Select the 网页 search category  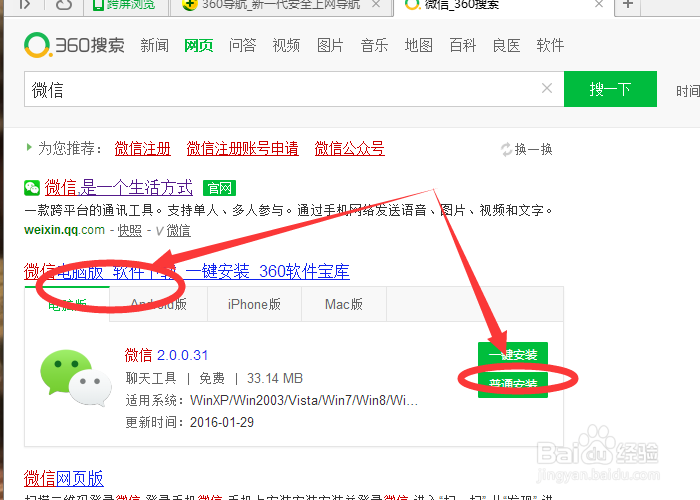[199, 46]
